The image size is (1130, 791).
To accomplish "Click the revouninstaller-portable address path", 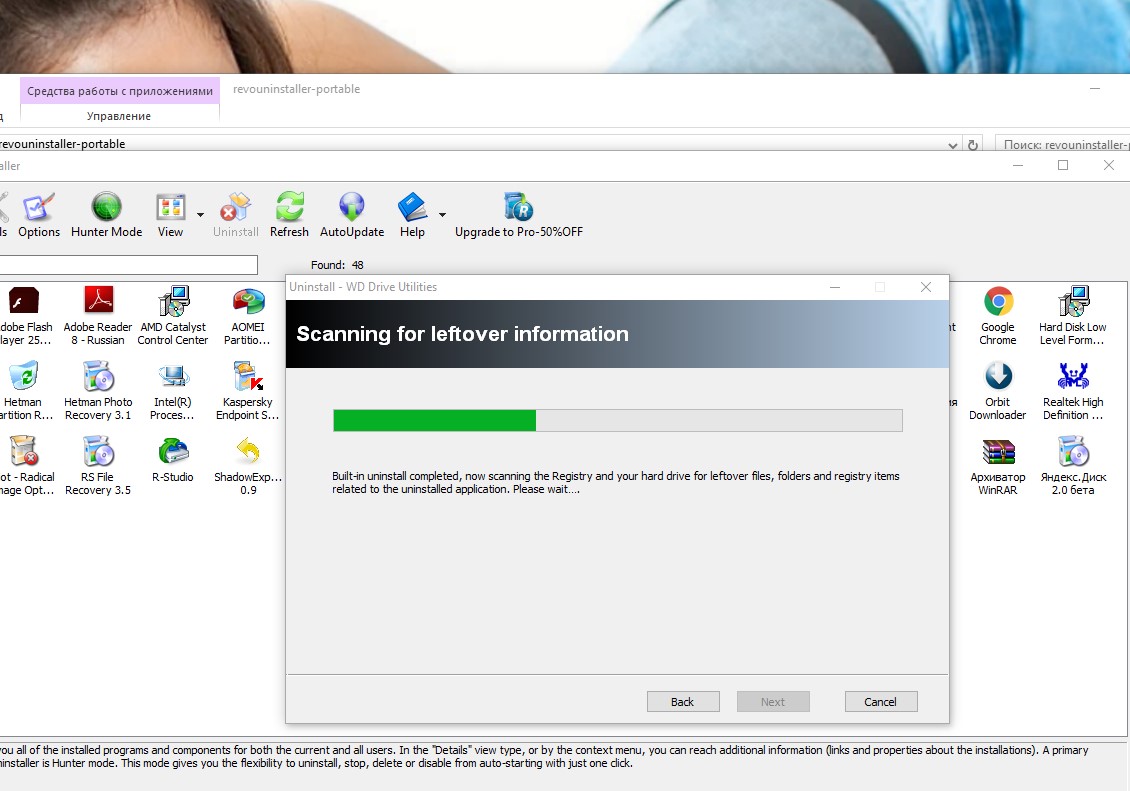I will (x=63, y=143).
